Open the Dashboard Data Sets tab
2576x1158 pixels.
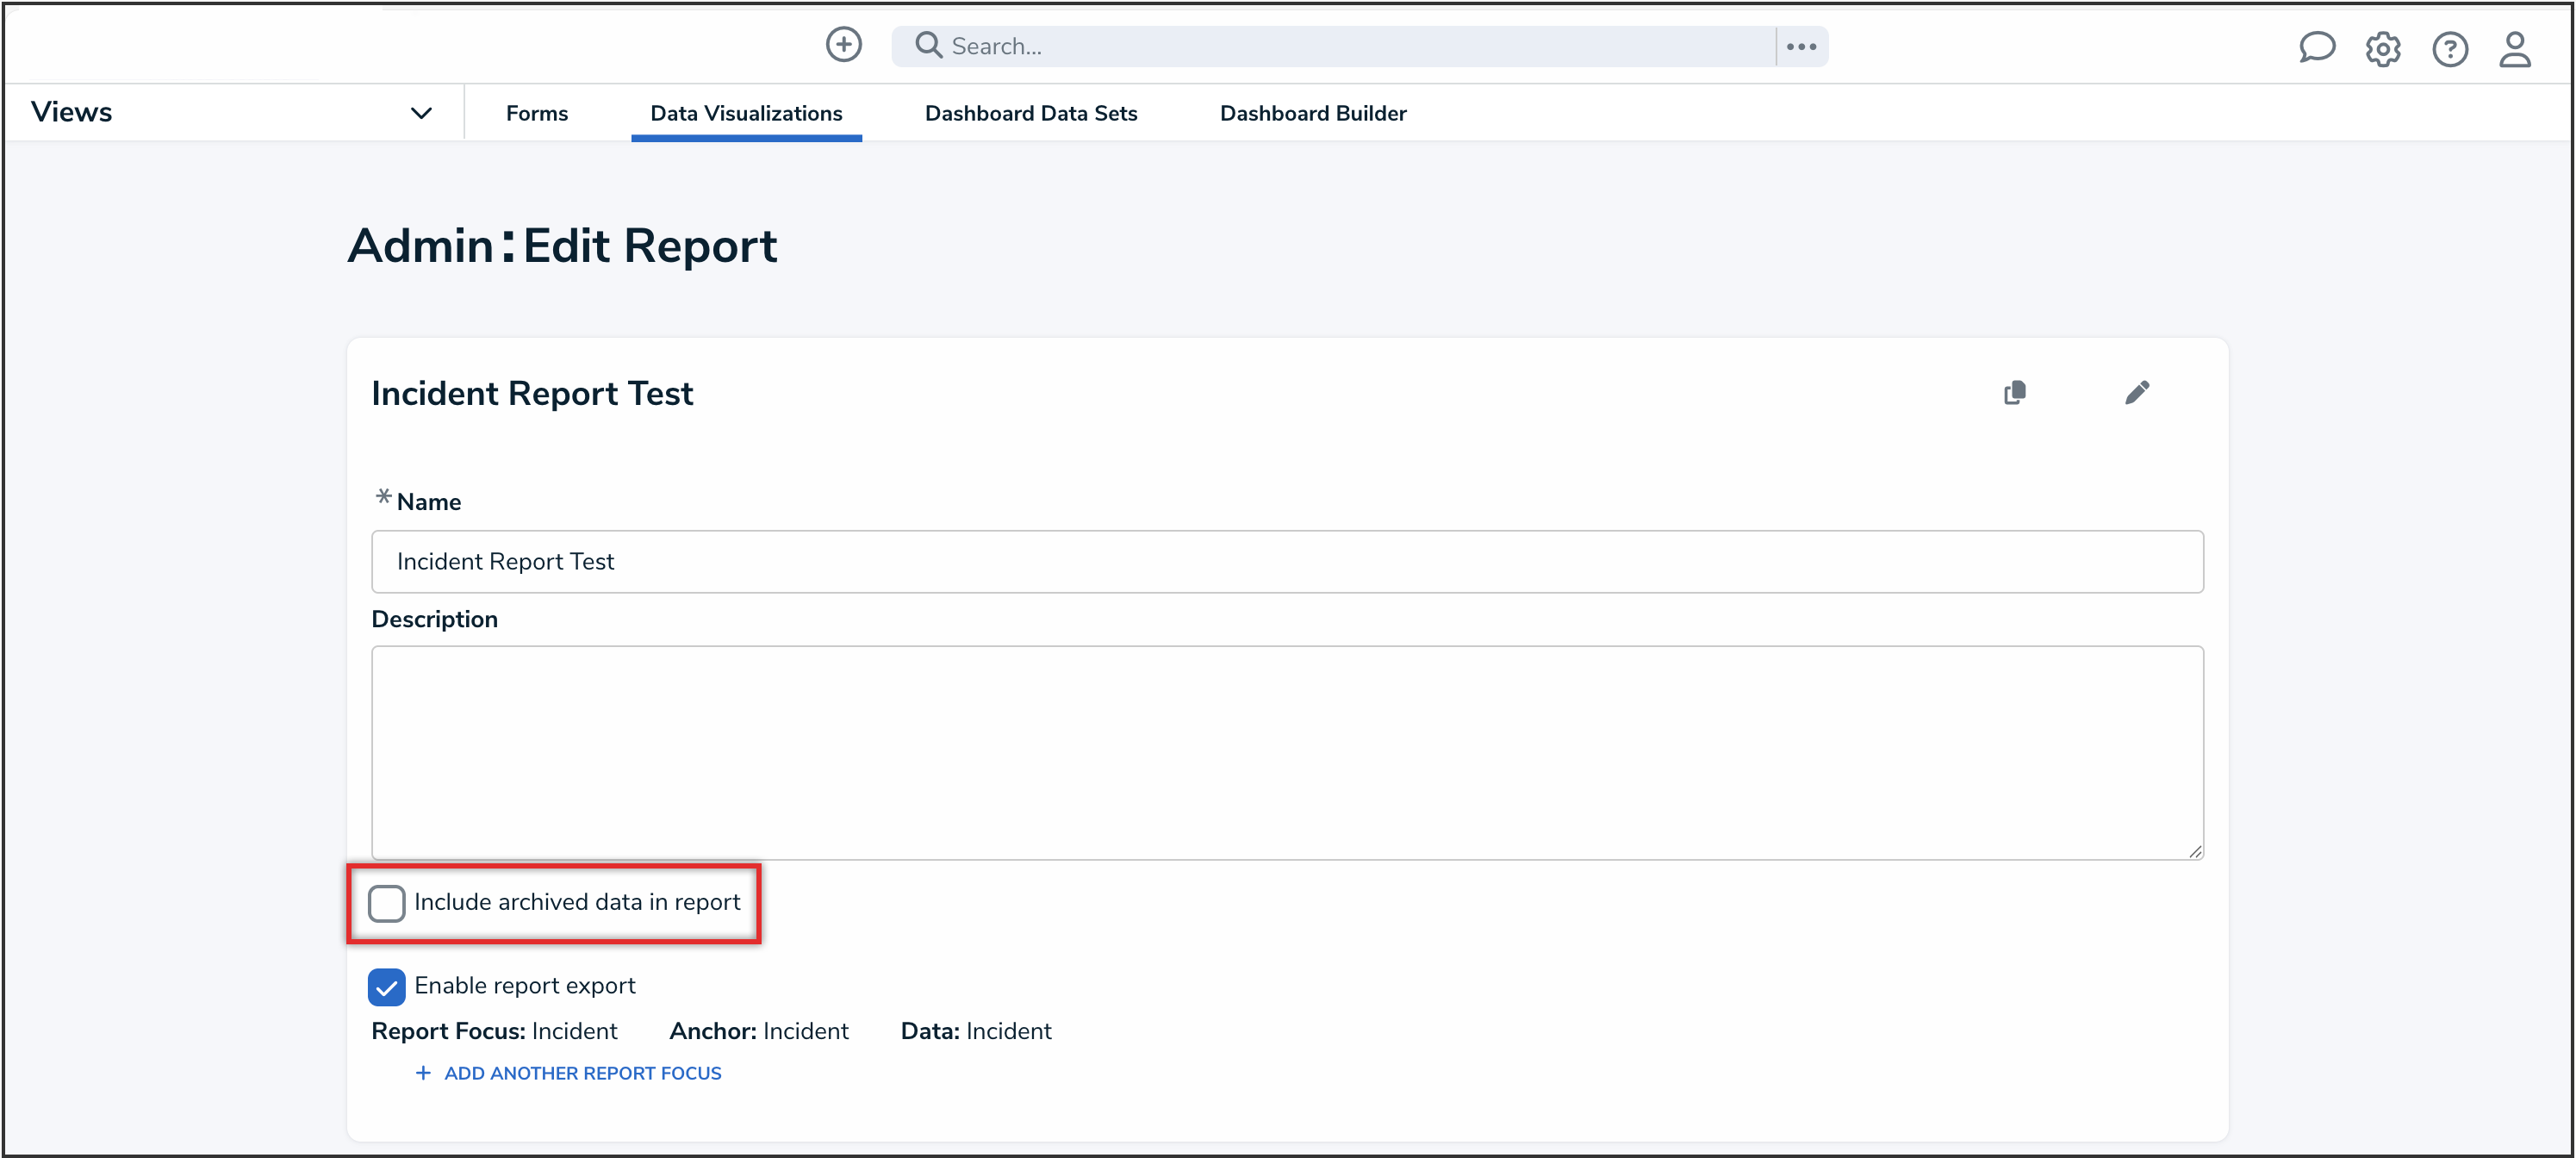(1031, 113)
